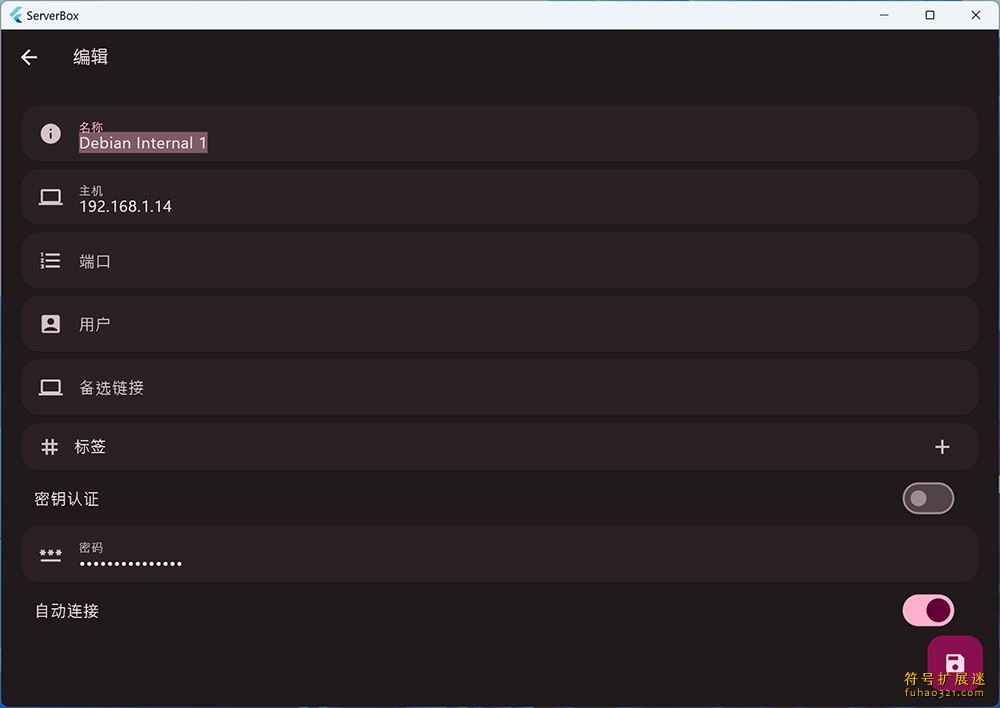Viewport: 1000px width, 708px height.
Task: Click the hash icon beside 标签
Action: pyautogui.click(x=49, y=446)
